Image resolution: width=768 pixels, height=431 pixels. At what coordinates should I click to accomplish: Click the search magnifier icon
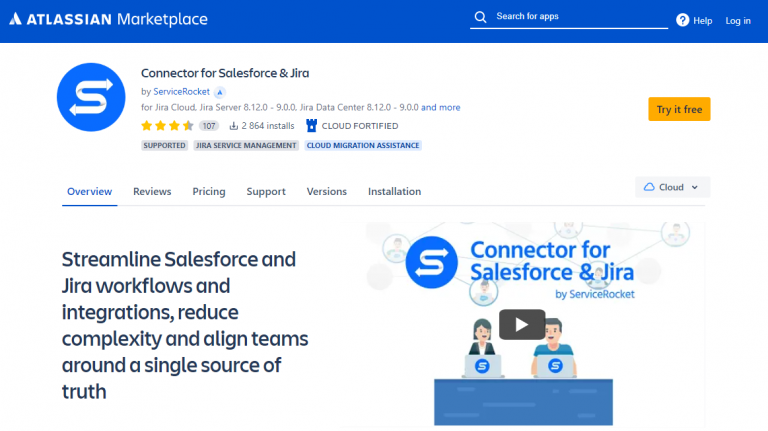click(x=480, y=17)
